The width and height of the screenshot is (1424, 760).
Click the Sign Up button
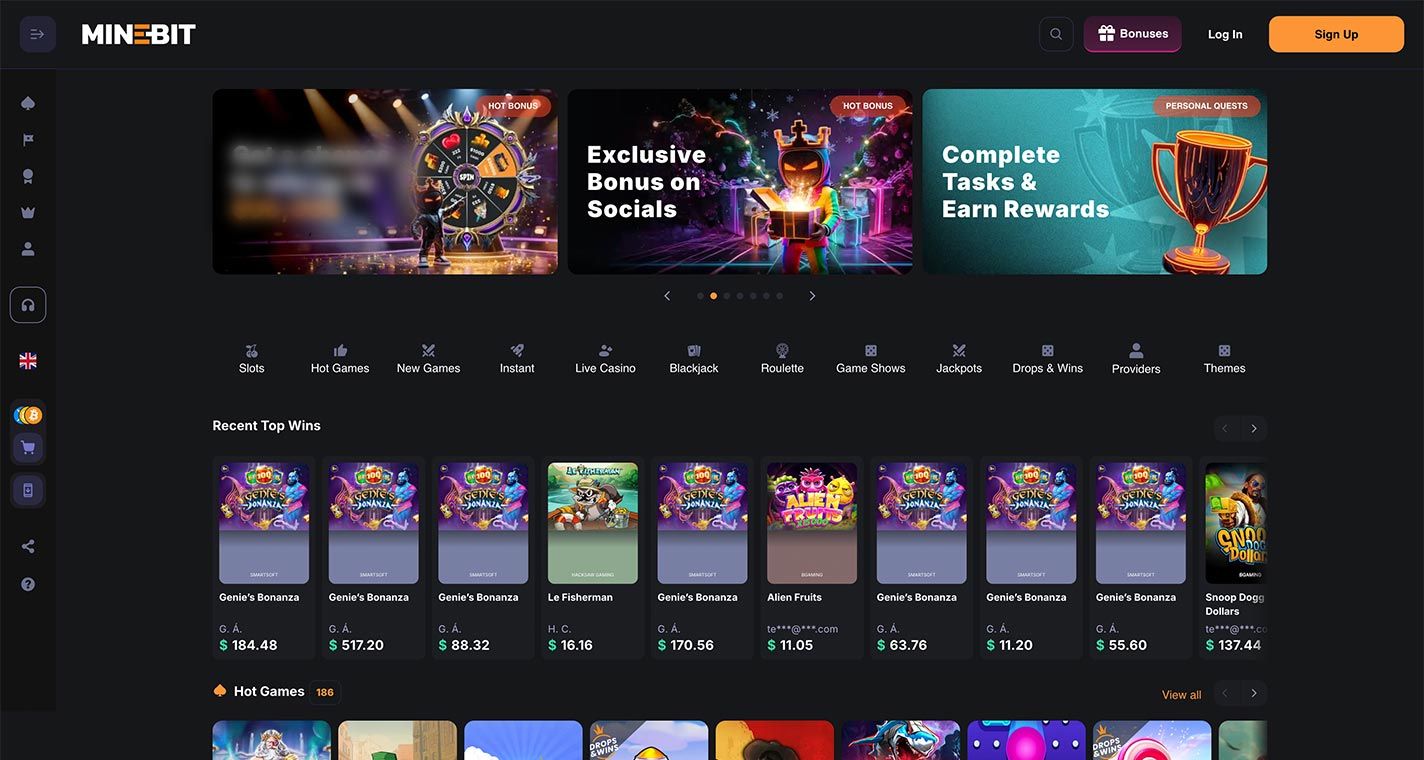(x=1336, y=34)
